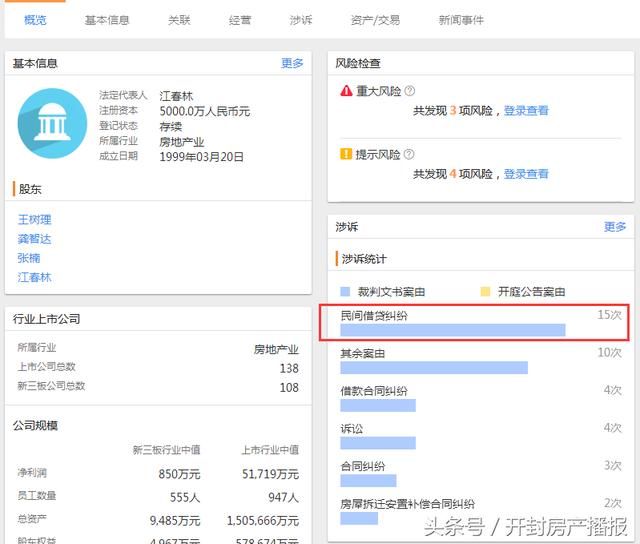Click 登录查看 under 提示风险
This screenshot has height=544, width=640.
(x=526, y=174)
